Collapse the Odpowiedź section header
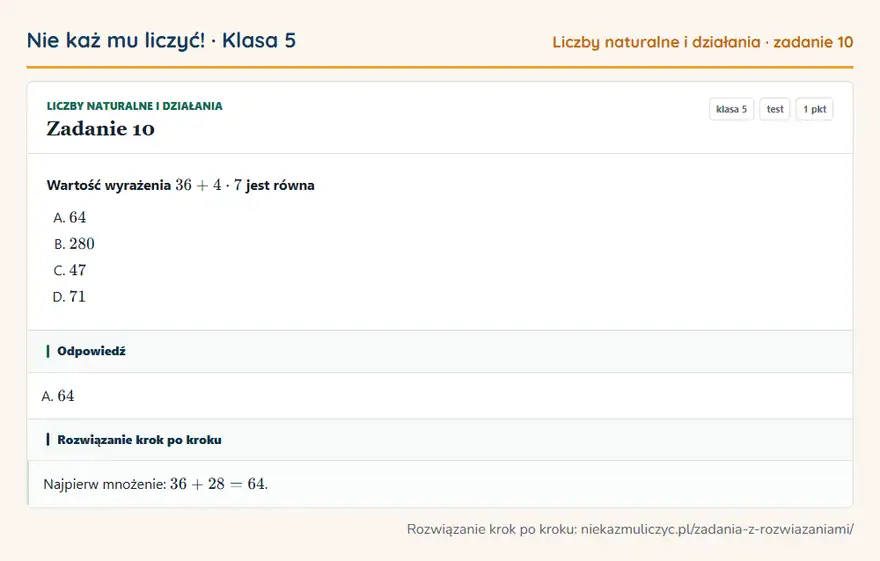Image resolution: width=880 pixels, height=561 pixels. click(440, 351)
